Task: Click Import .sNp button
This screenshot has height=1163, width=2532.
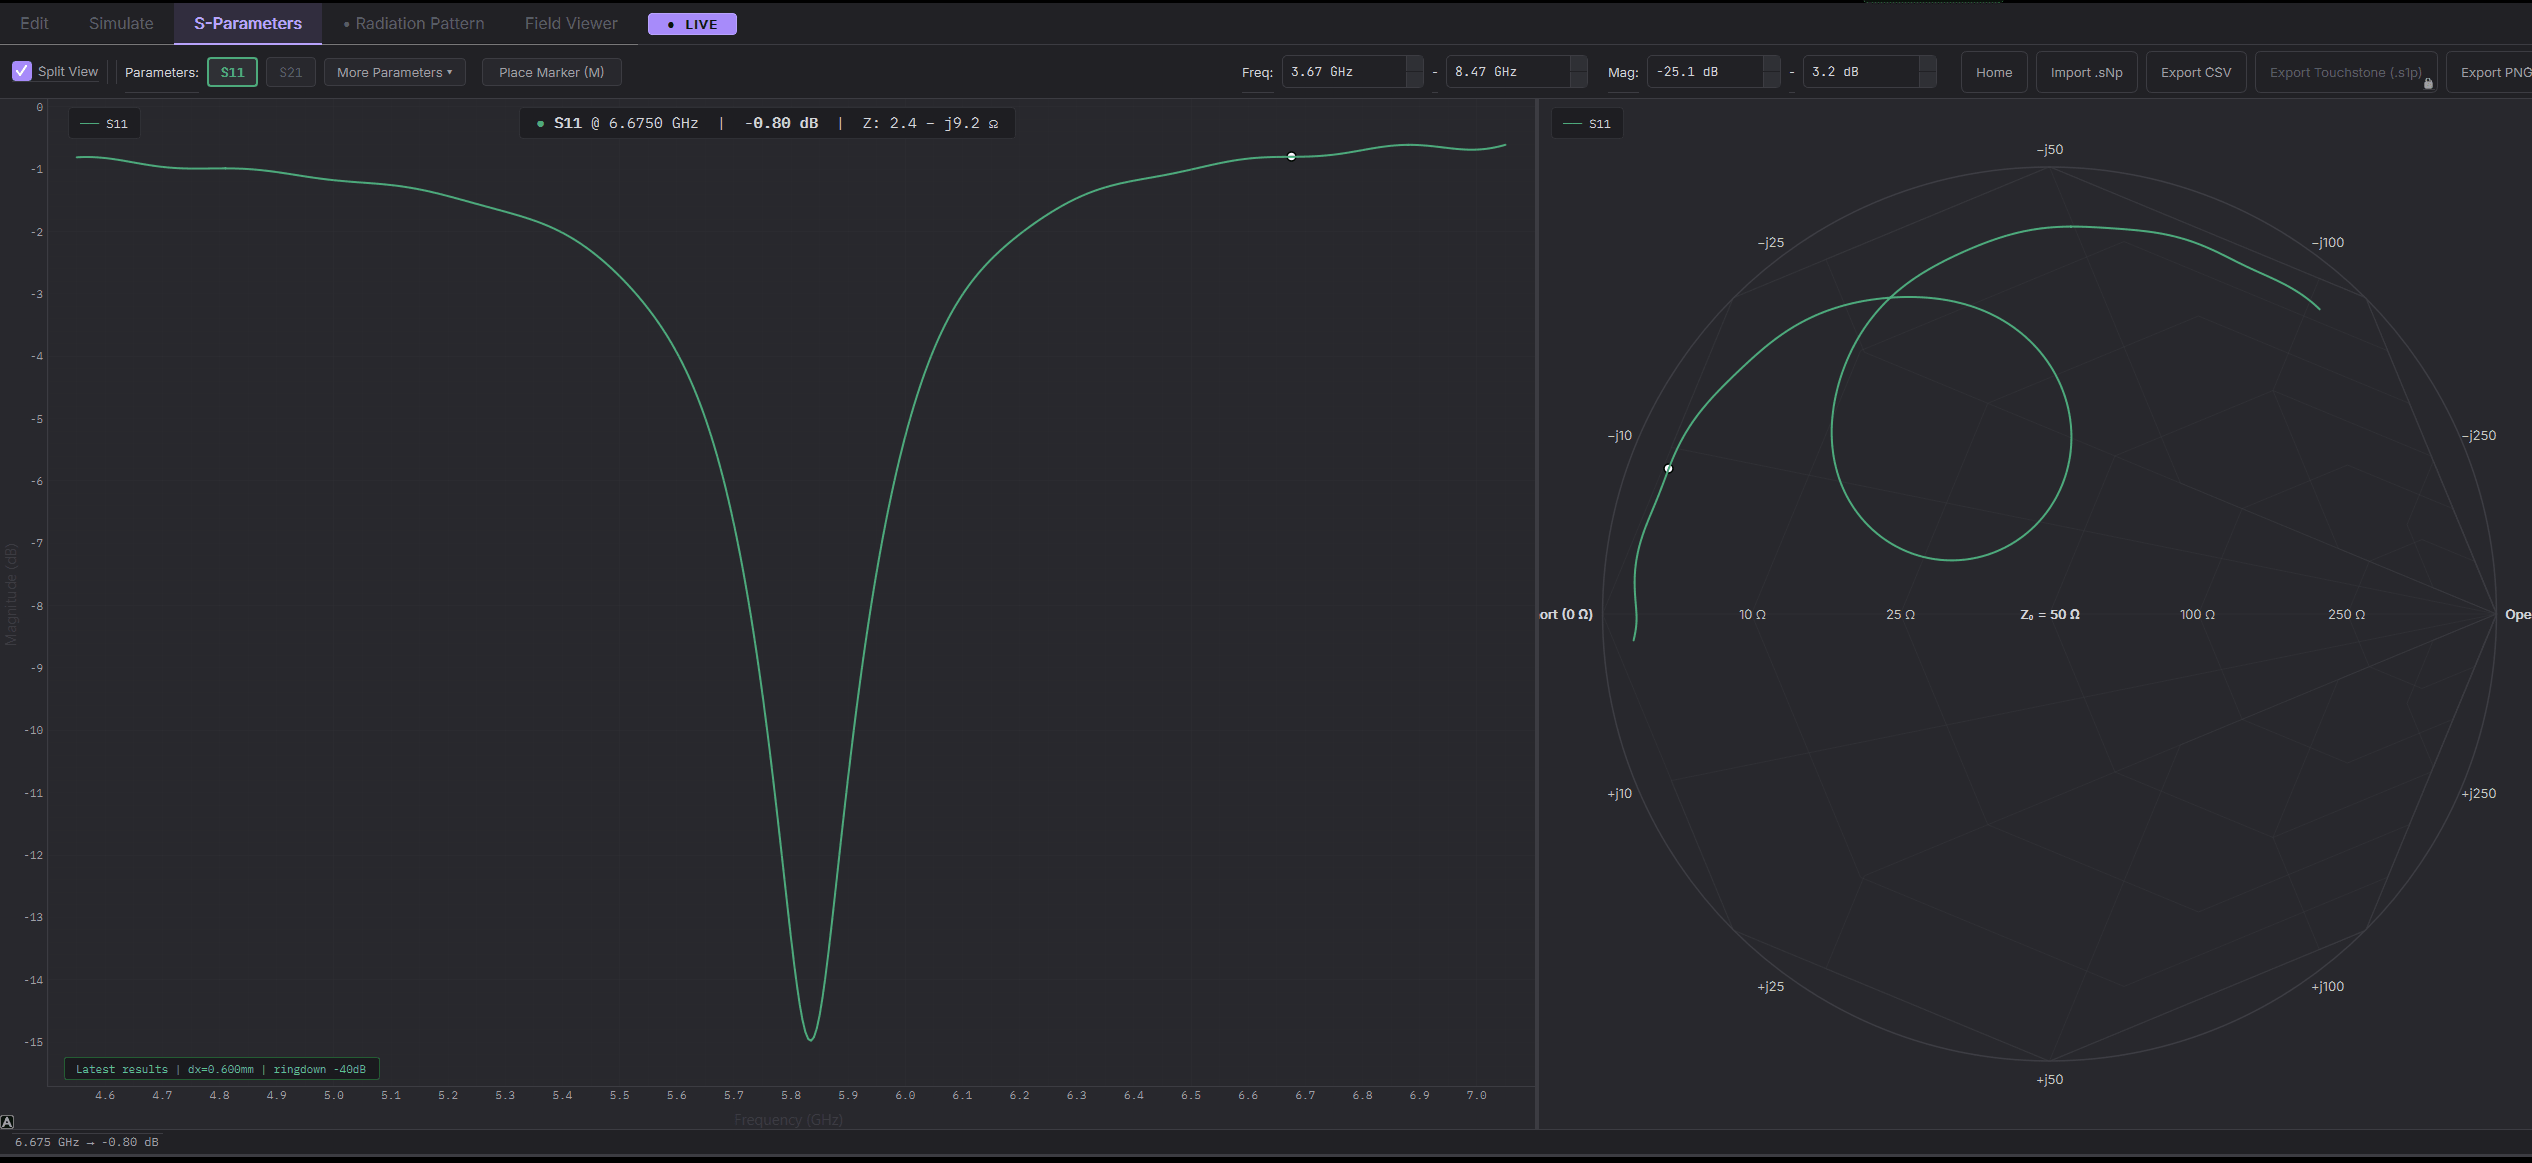Action: point(2086,72)
